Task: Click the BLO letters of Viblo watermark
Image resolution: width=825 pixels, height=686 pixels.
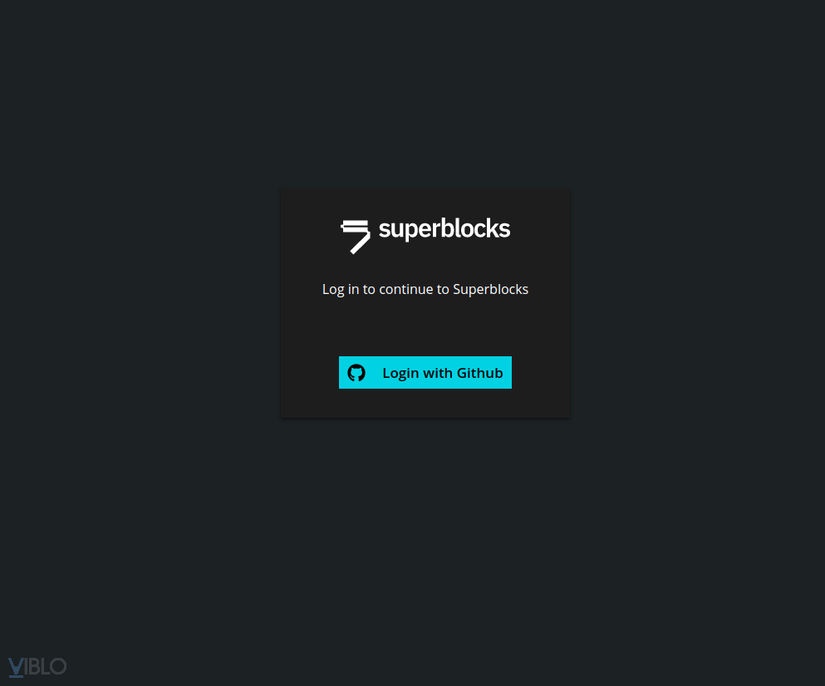Action: click(x=48, y=667)
